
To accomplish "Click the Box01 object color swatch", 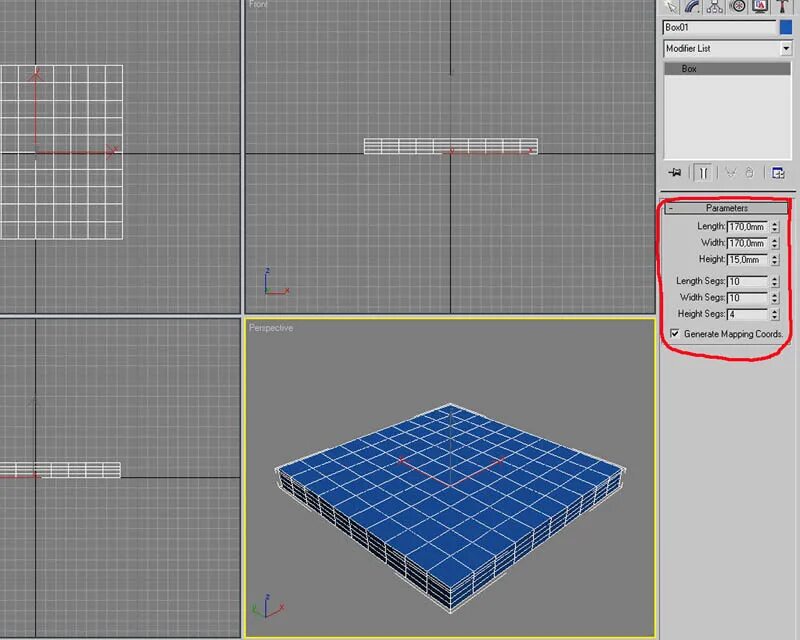I will 787,27.
